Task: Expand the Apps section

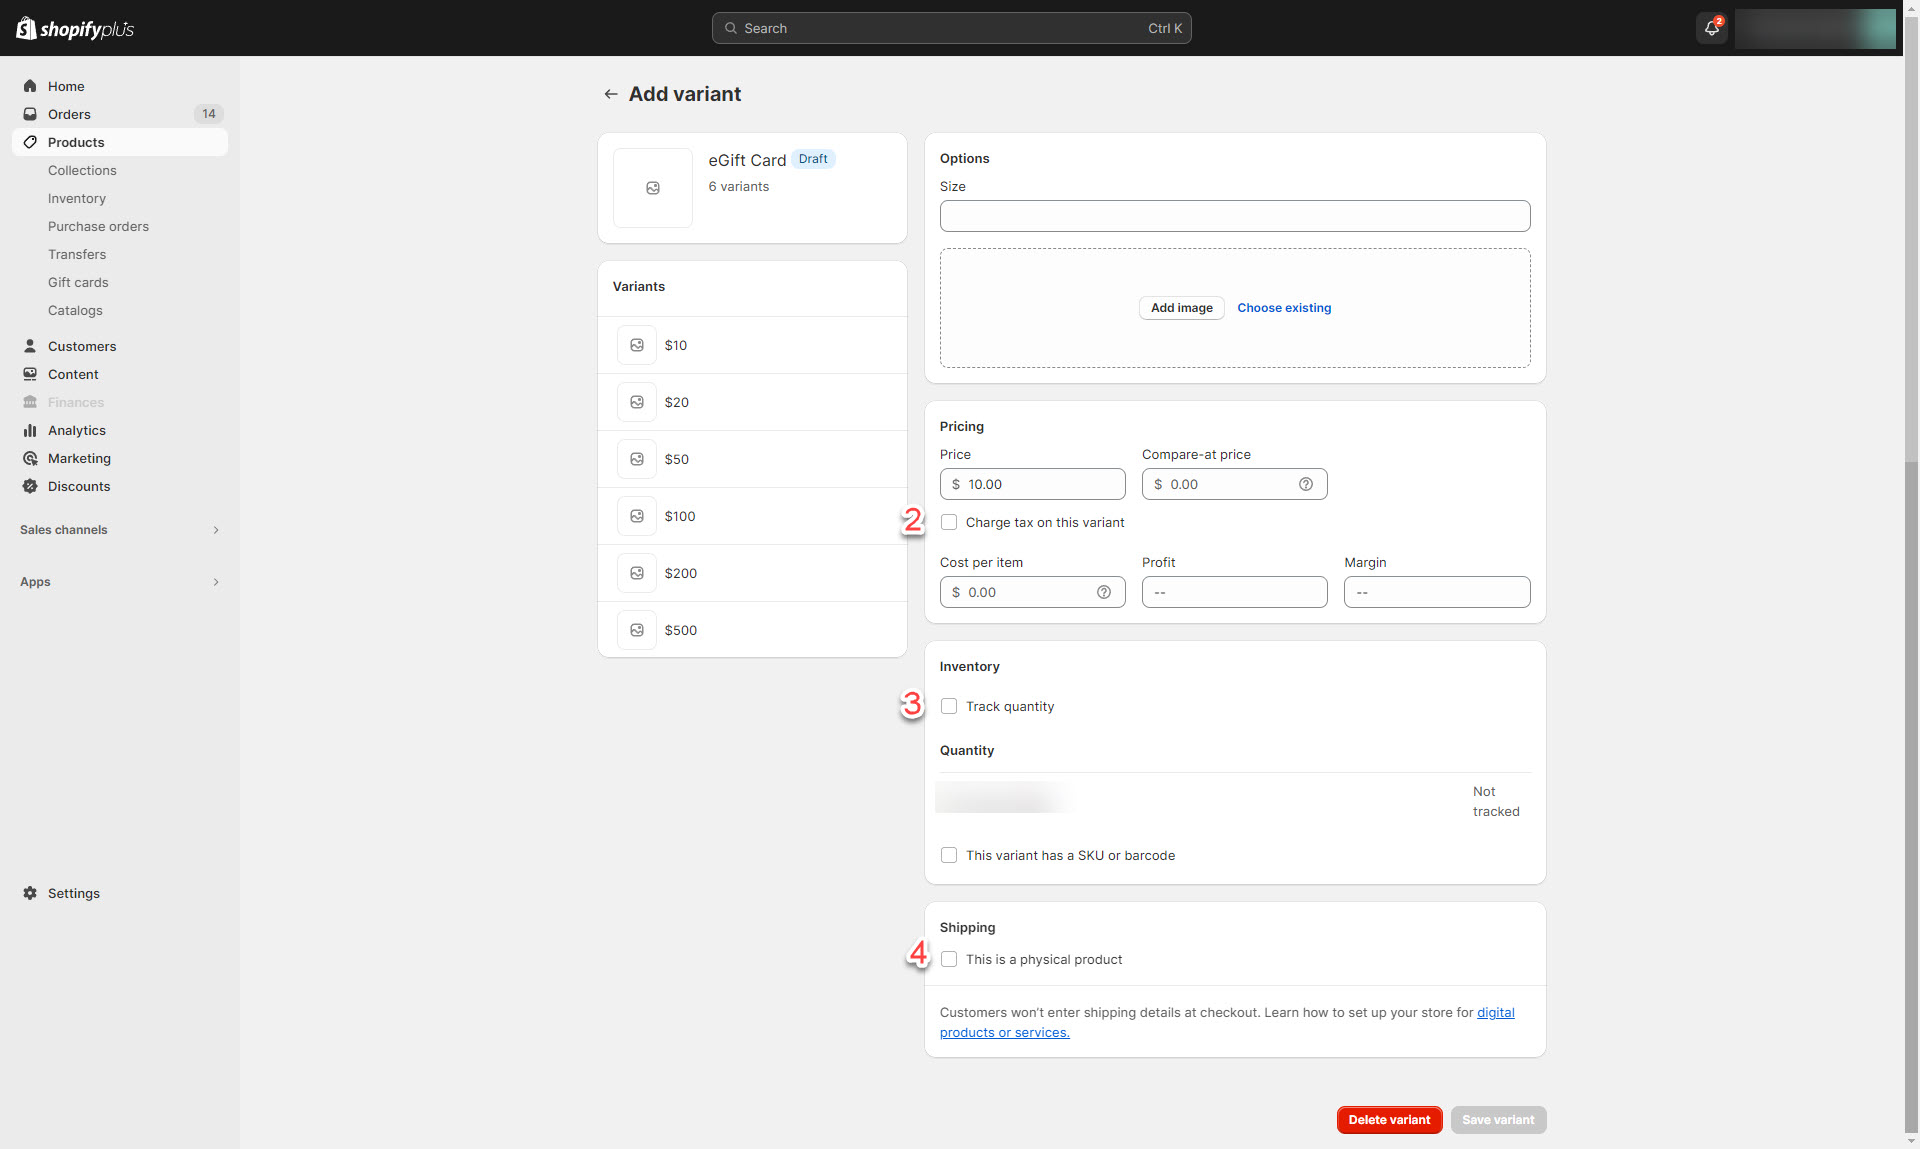Action: (x=120, y=582)
